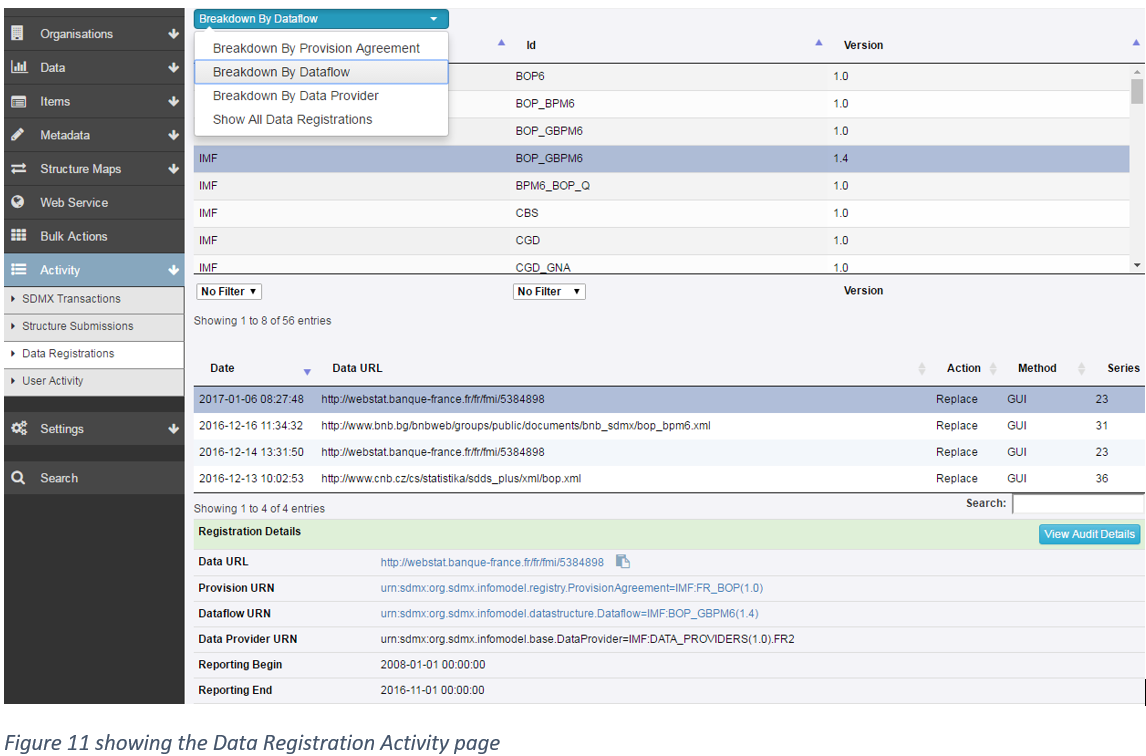Open the Provision URN link for FR_BOP
This screenshot has width=1146, height=756.
(571, 588)
